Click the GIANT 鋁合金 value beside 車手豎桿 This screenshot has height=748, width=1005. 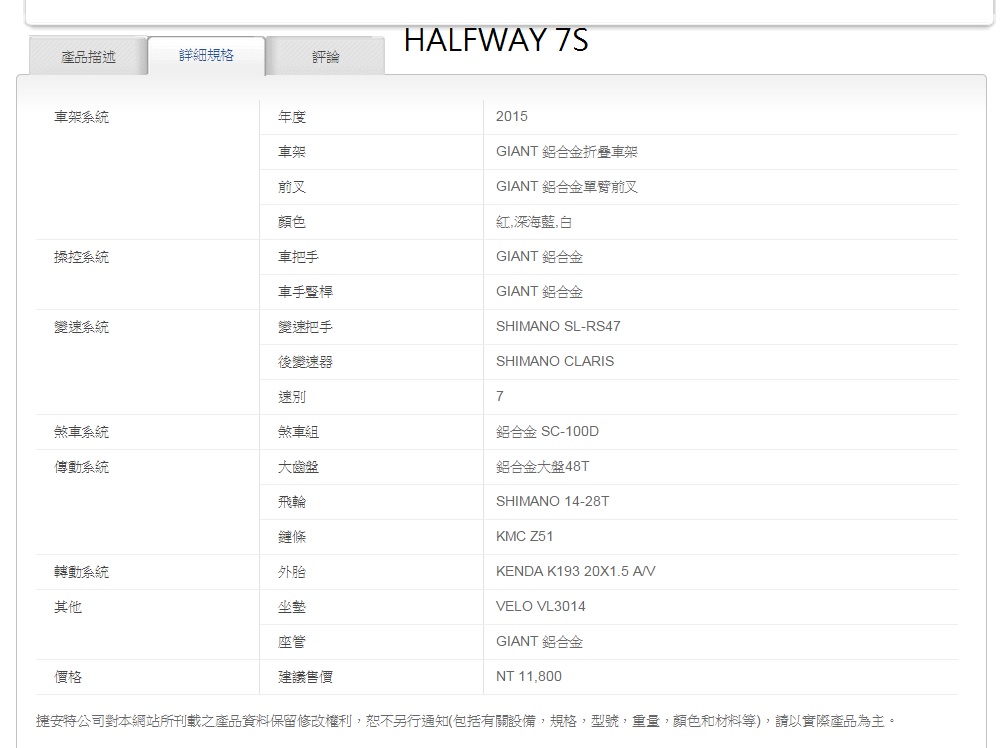tap(539, 292)
